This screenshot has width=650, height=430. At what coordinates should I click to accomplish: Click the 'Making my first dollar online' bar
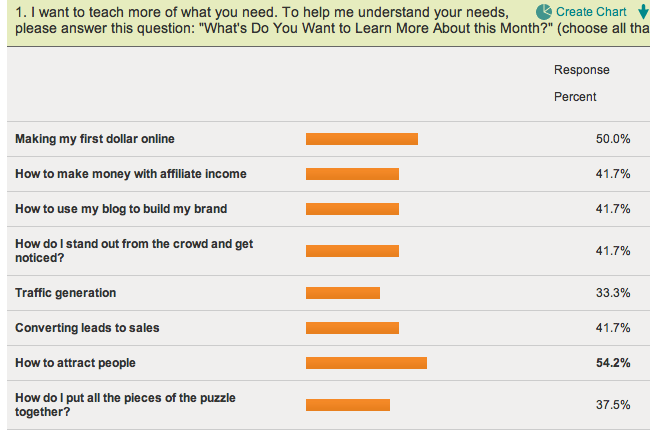(x=362, y=139)
